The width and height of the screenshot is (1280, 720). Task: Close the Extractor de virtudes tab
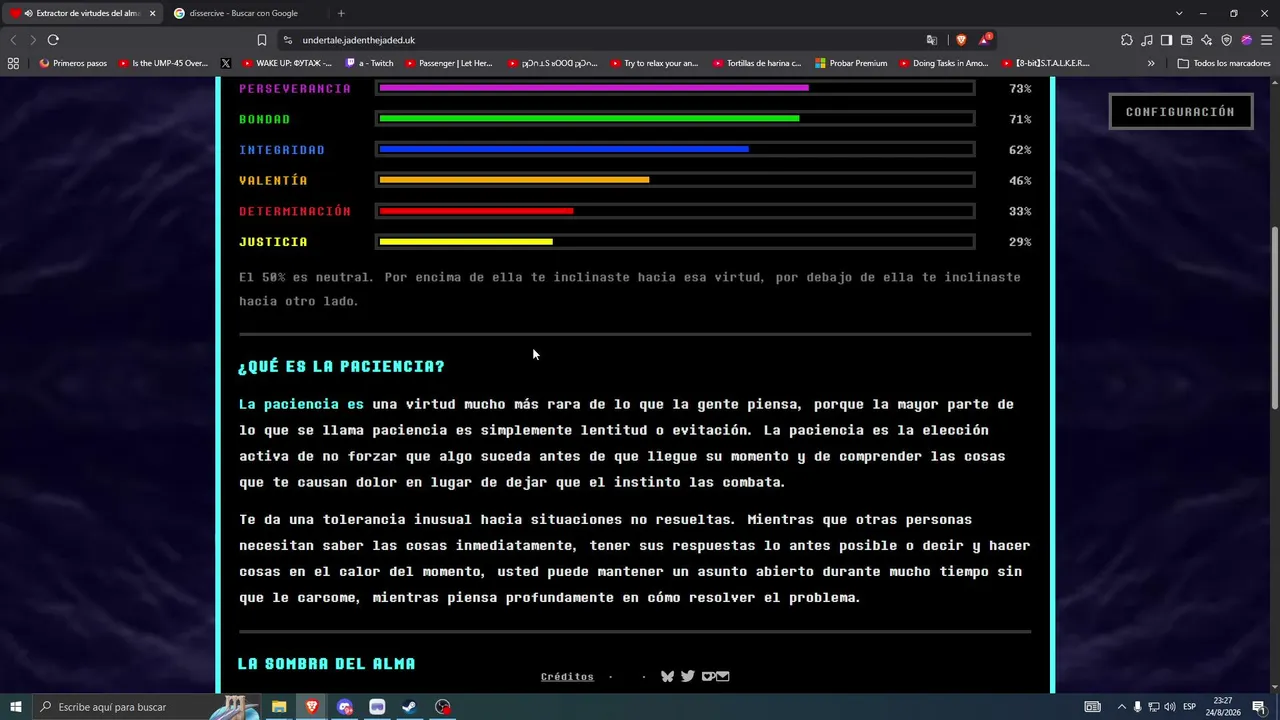(152, 13)
